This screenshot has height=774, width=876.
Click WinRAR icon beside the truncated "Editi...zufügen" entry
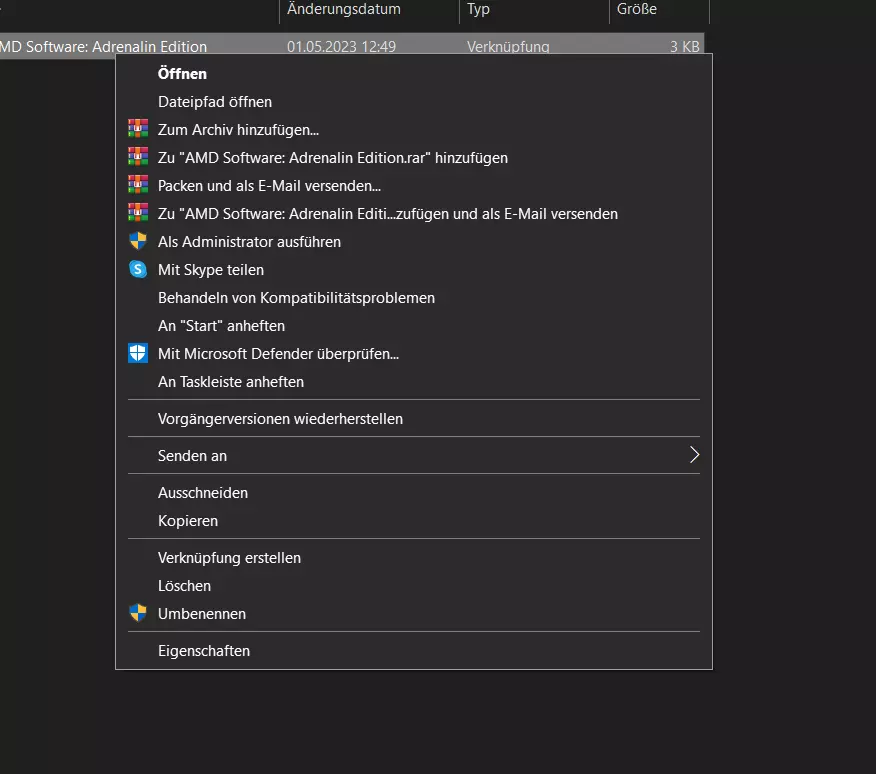[138, 213]
